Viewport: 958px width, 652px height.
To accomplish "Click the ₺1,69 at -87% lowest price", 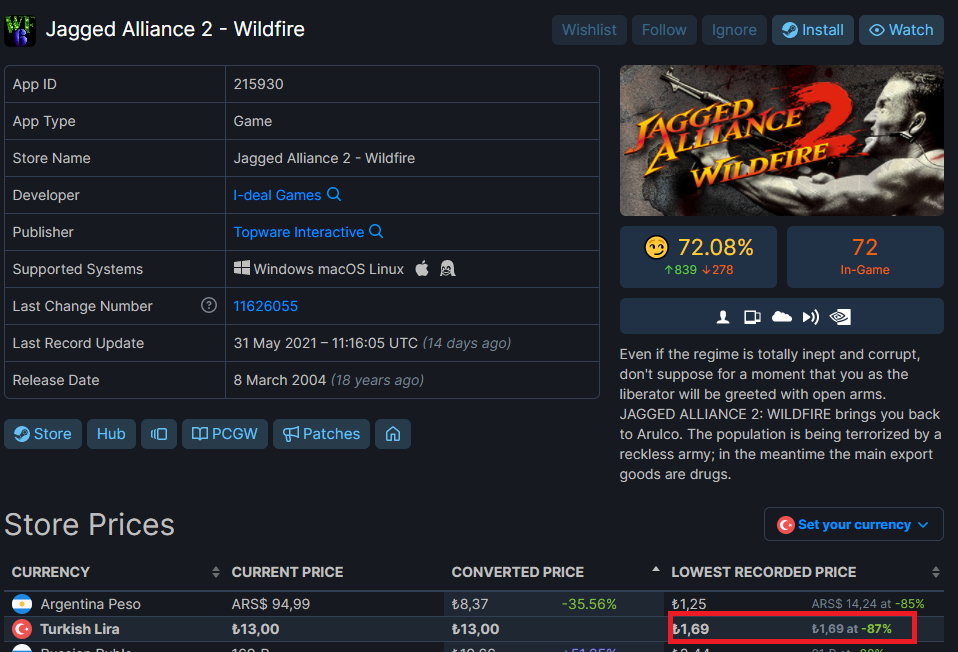I will click(x=852, y=629).
